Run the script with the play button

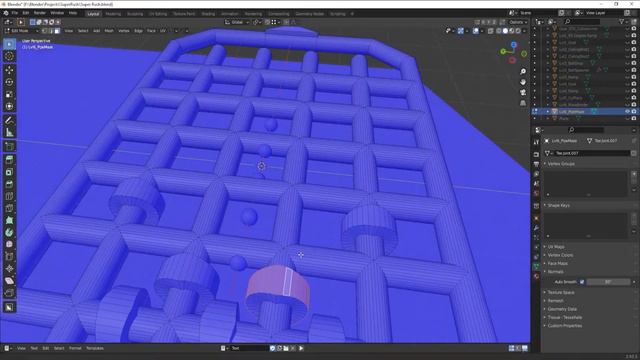[x=301, y=348]
